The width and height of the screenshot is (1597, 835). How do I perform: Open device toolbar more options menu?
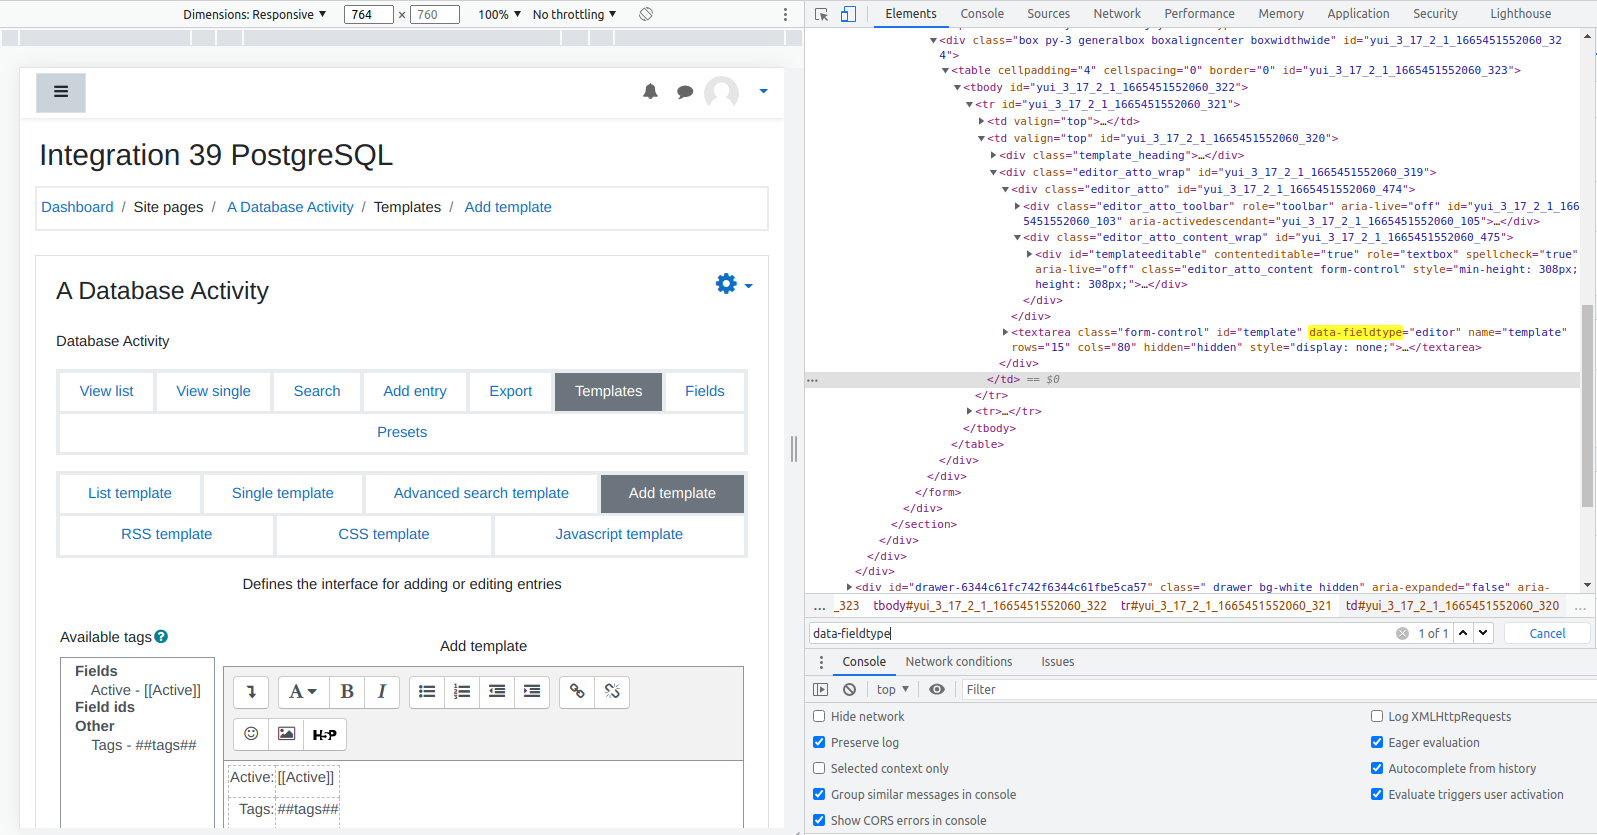[785, 14]
